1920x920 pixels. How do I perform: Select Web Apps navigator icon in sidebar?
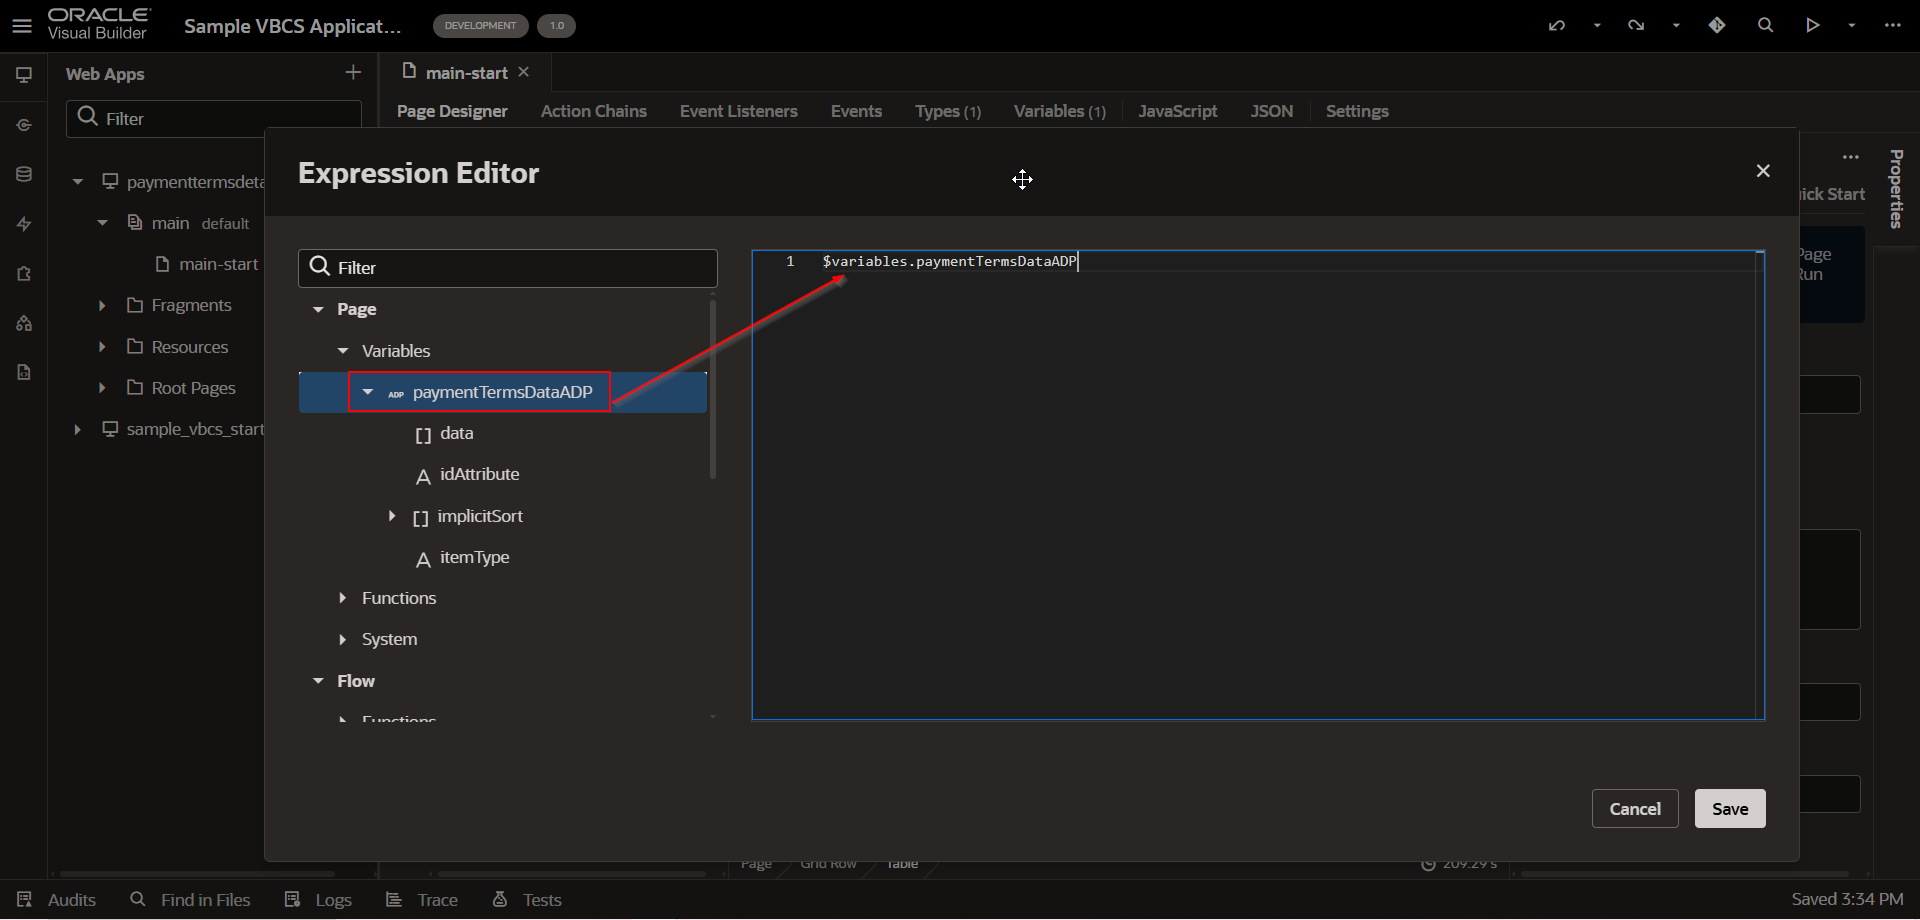click(24, 75)
